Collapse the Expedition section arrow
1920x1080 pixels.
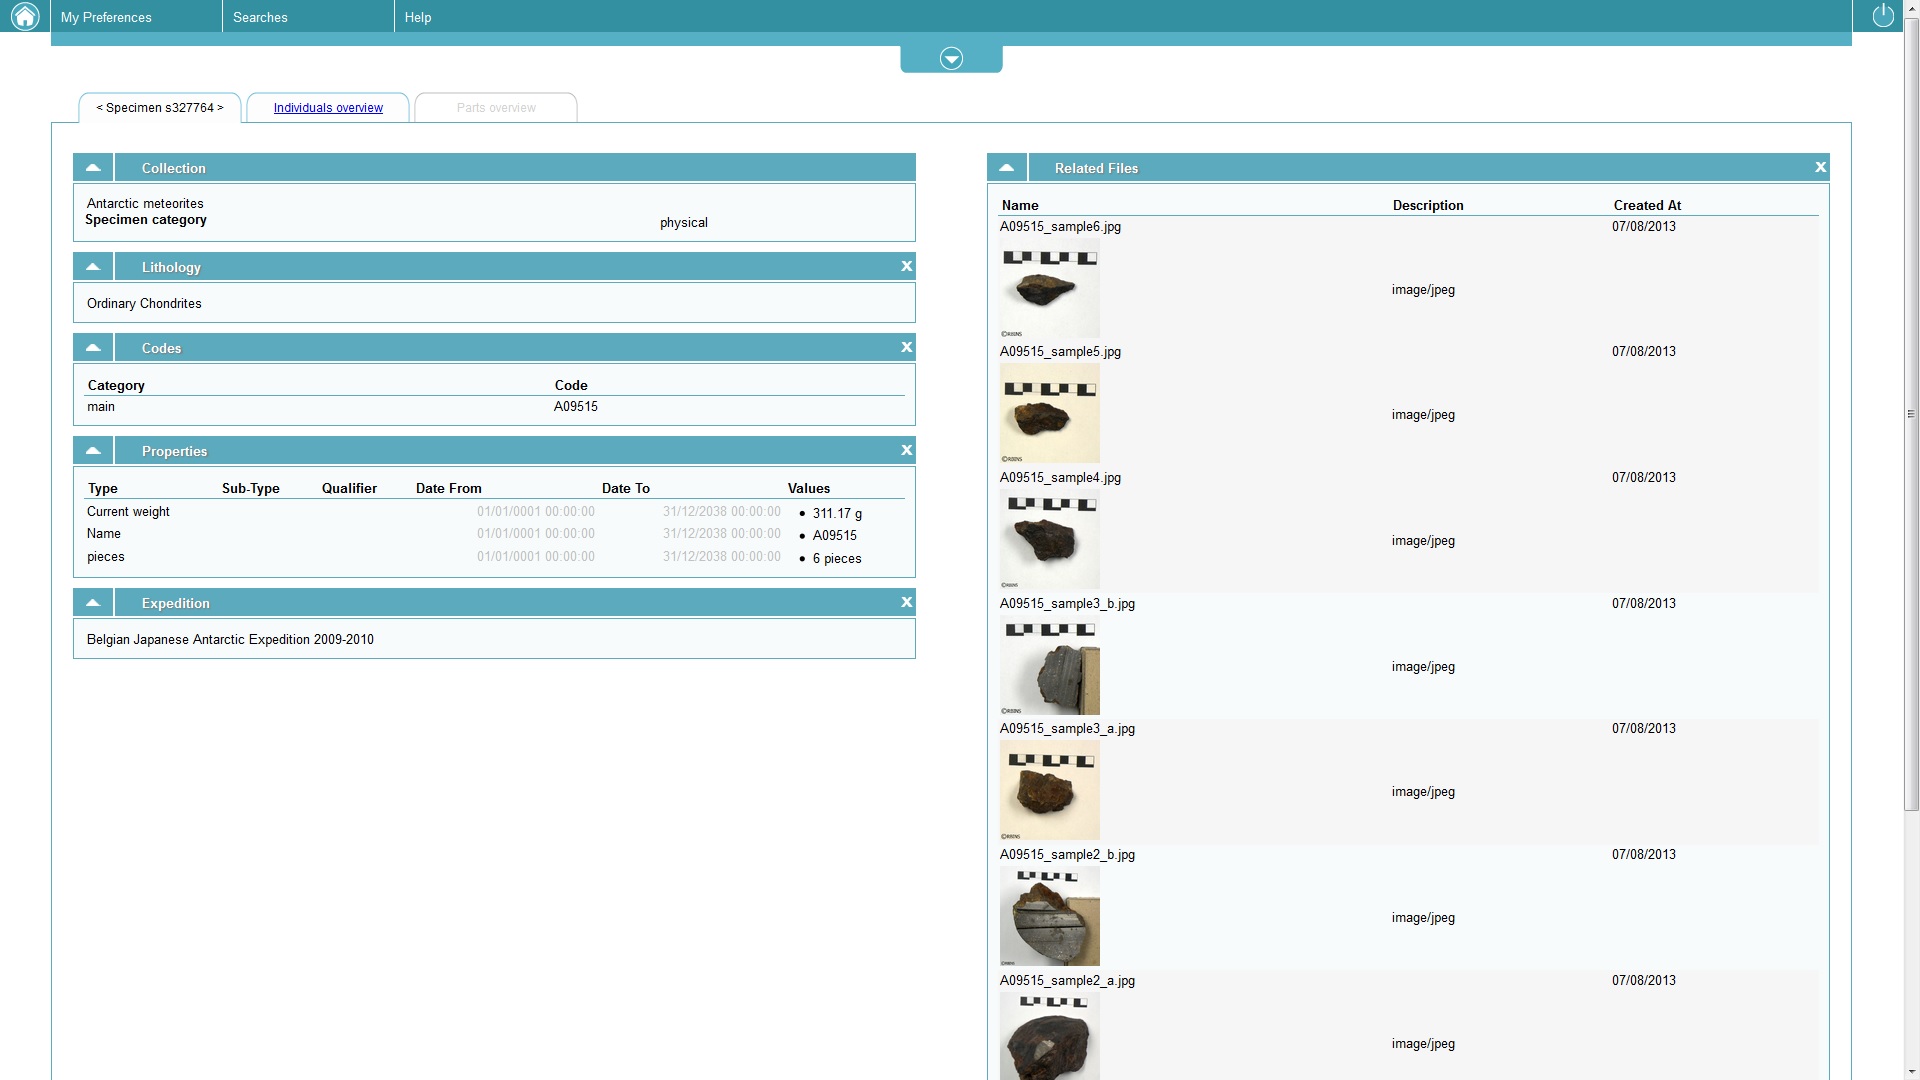pyautogui.click(x=93, y=603)
